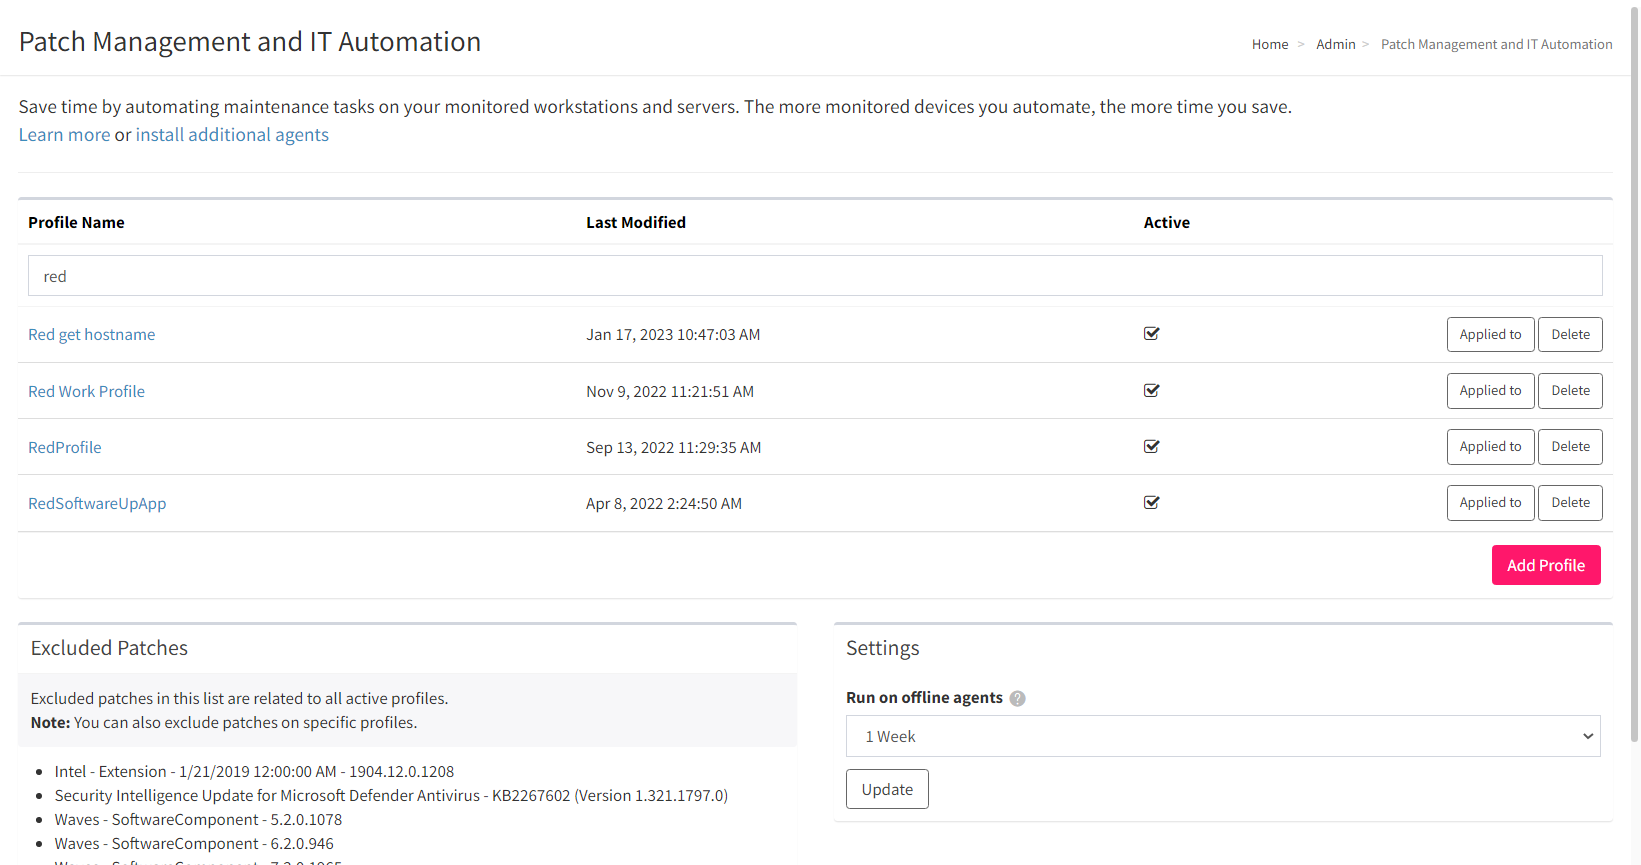
Task: Go to Admin breadcrumb
Action: pos(1335,44)
